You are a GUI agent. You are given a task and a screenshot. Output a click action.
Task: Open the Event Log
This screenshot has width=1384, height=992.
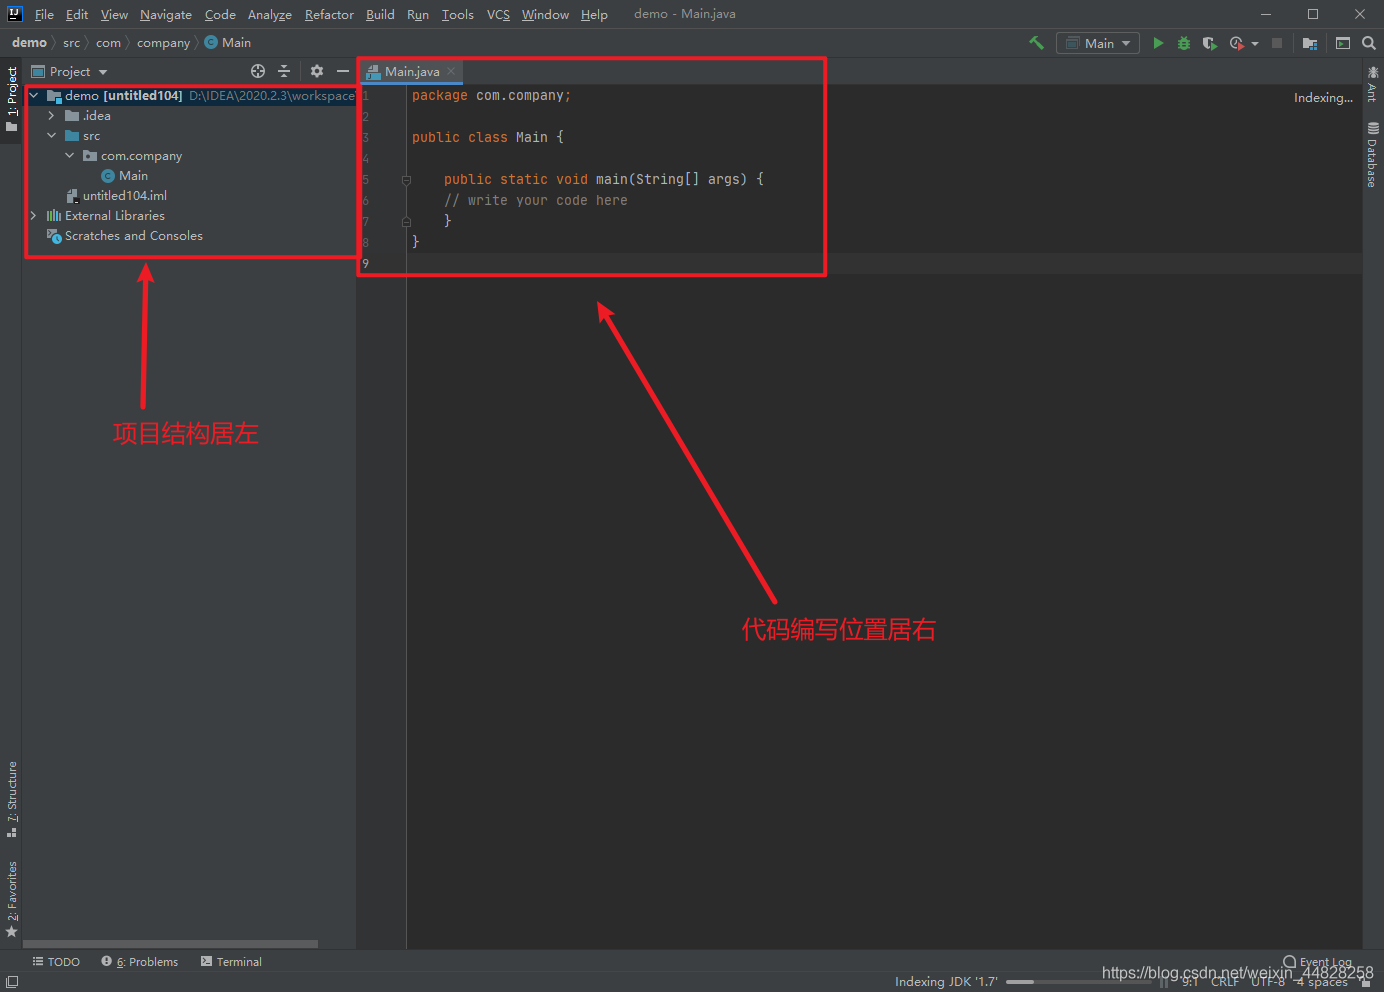click(1317, 962)
